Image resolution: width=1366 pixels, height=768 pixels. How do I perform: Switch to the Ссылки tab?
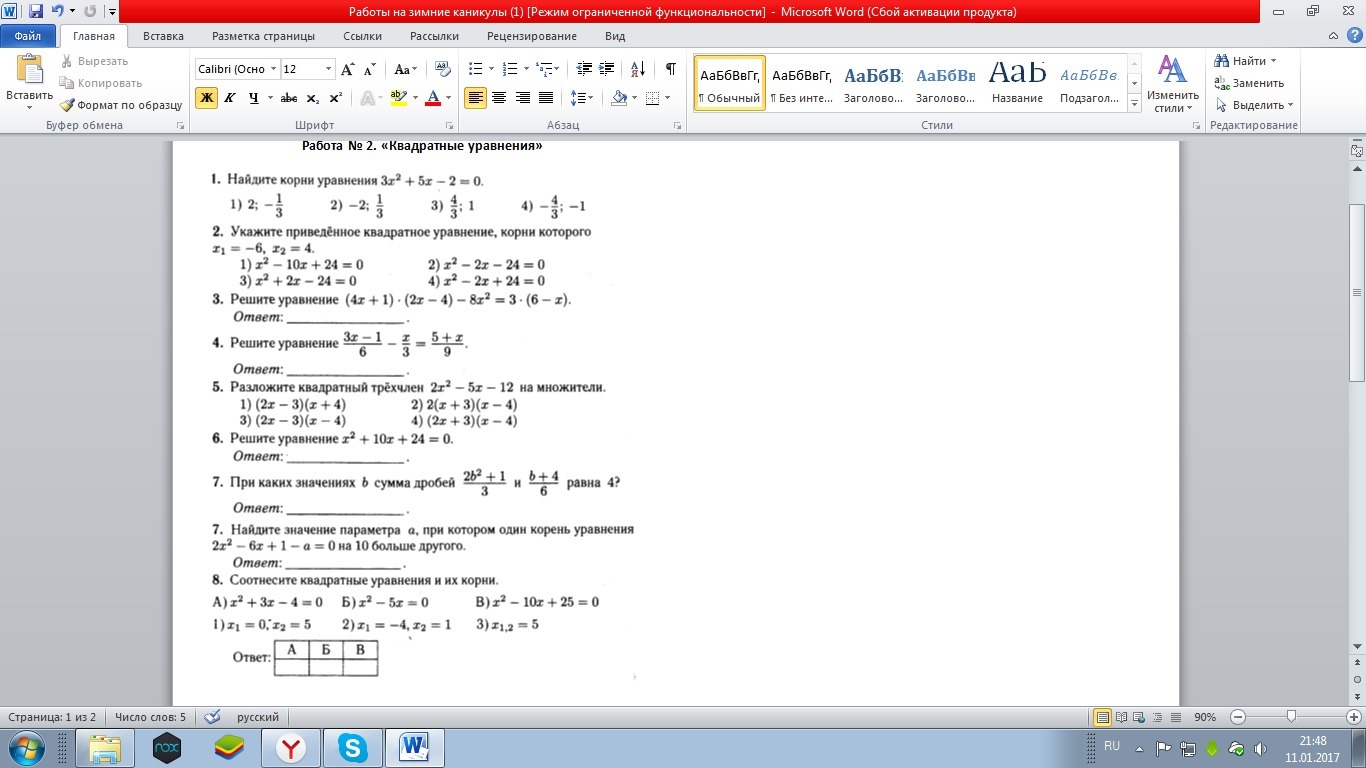[362, 36]
